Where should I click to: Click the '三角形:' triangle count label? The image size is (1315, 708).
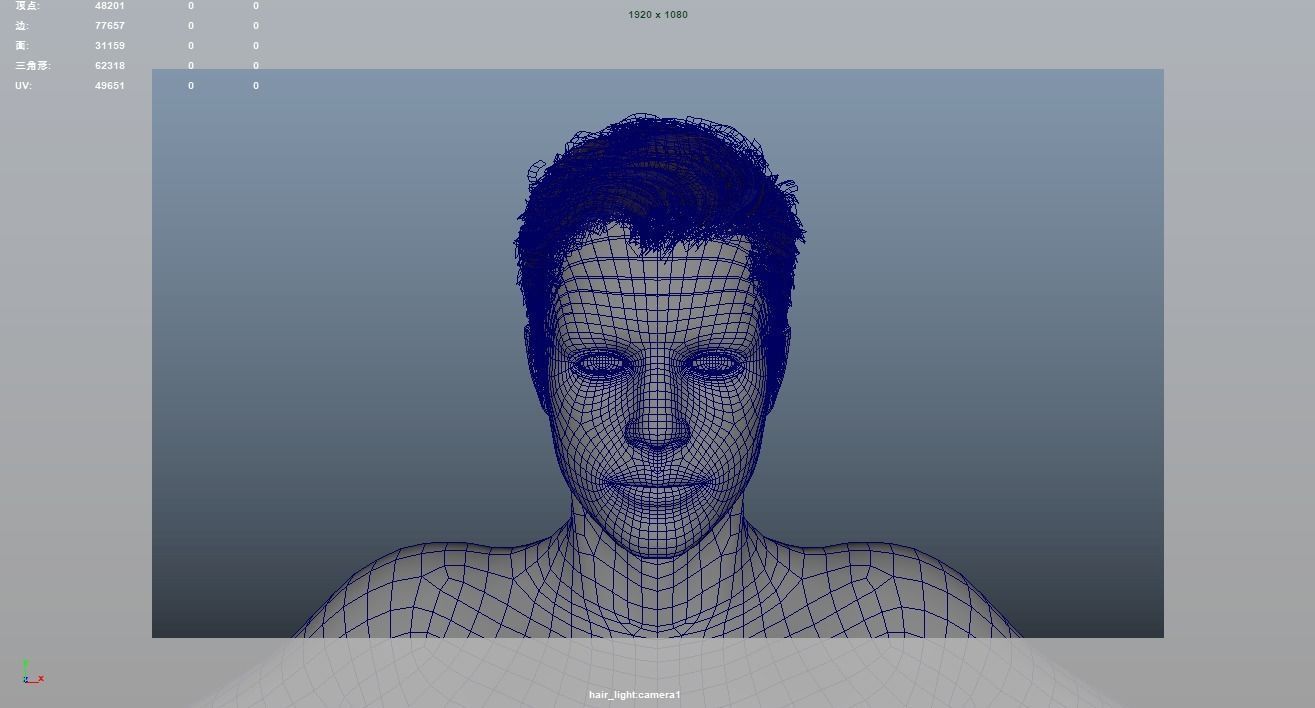click(33, 66)
